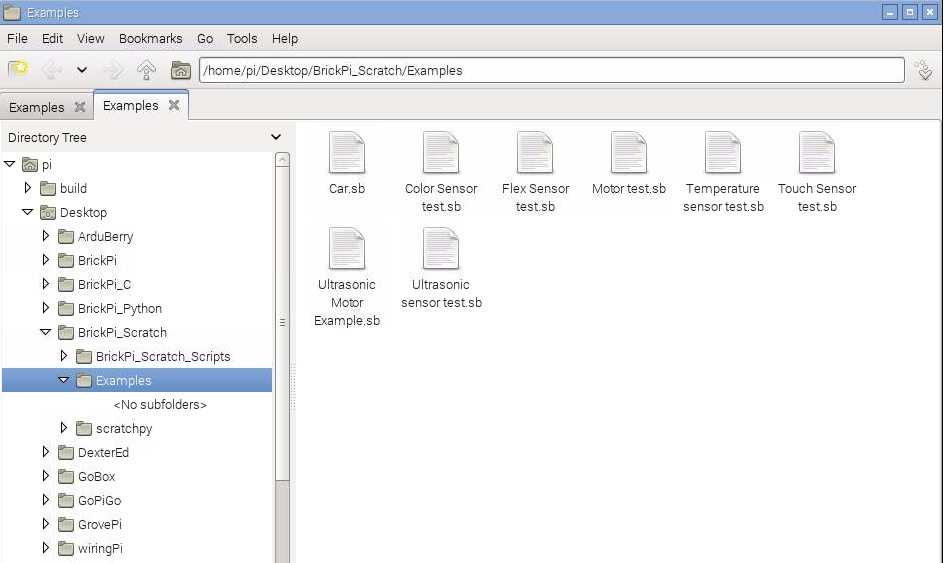
Task: Open the Directory Tree side pane dropdown
Action: [276, 137]
